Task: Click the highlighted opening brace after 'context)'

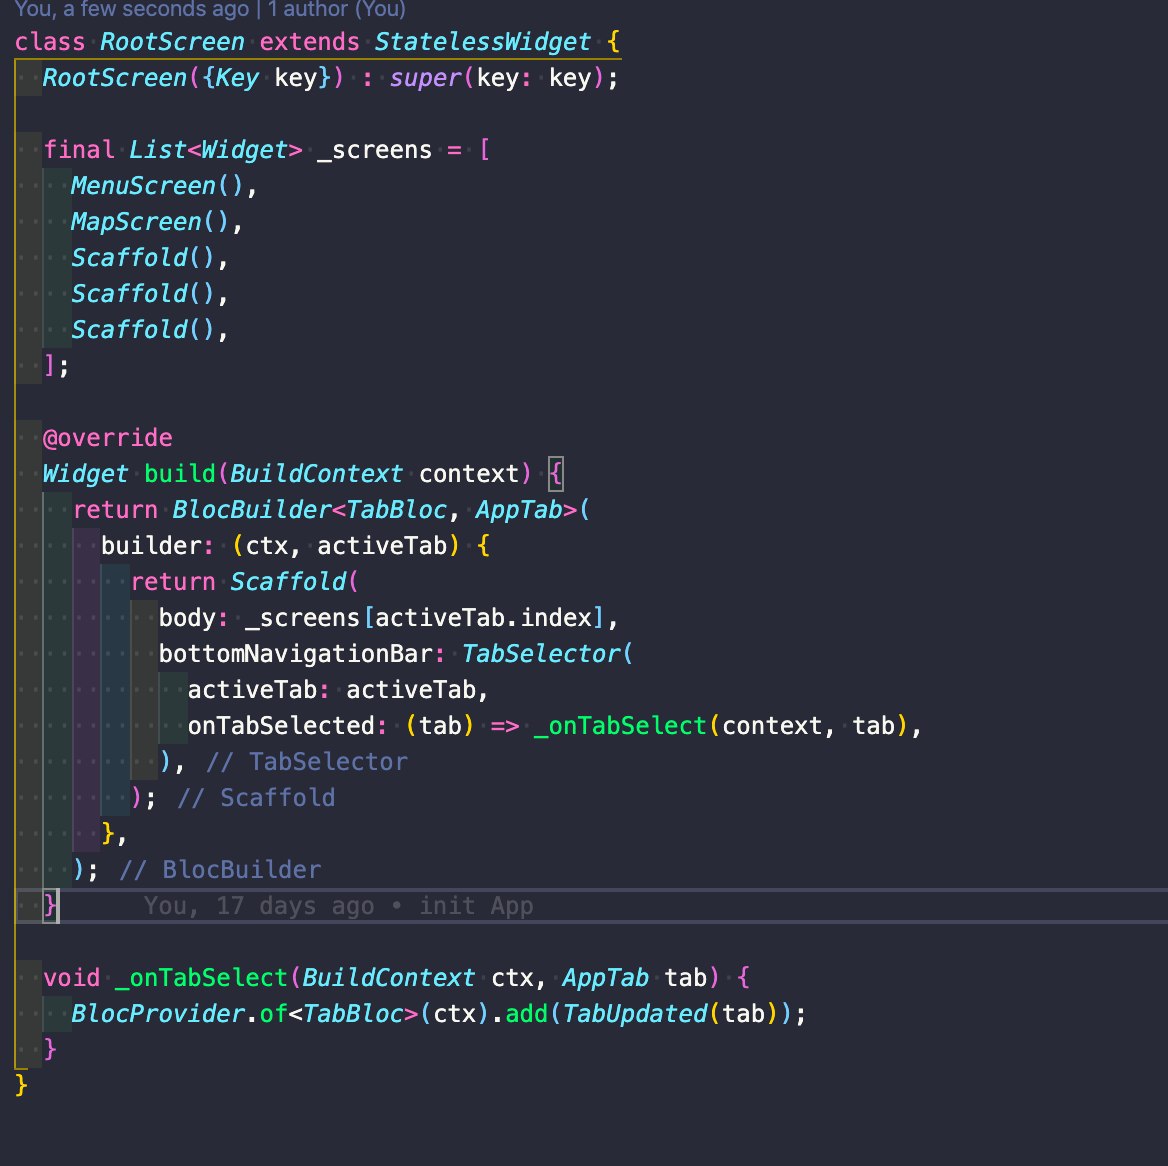Action: point(556,473)
